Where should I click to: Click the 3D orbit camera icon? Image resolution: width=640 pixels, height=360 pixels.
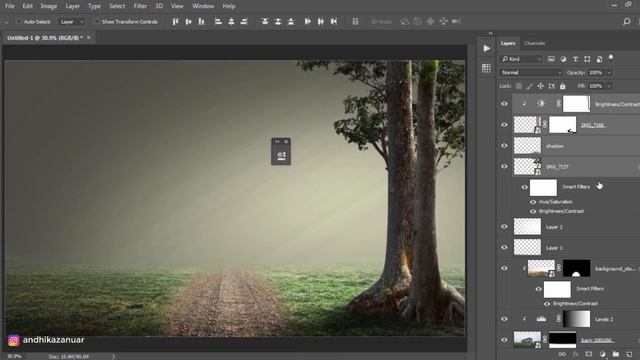[404, 22]
